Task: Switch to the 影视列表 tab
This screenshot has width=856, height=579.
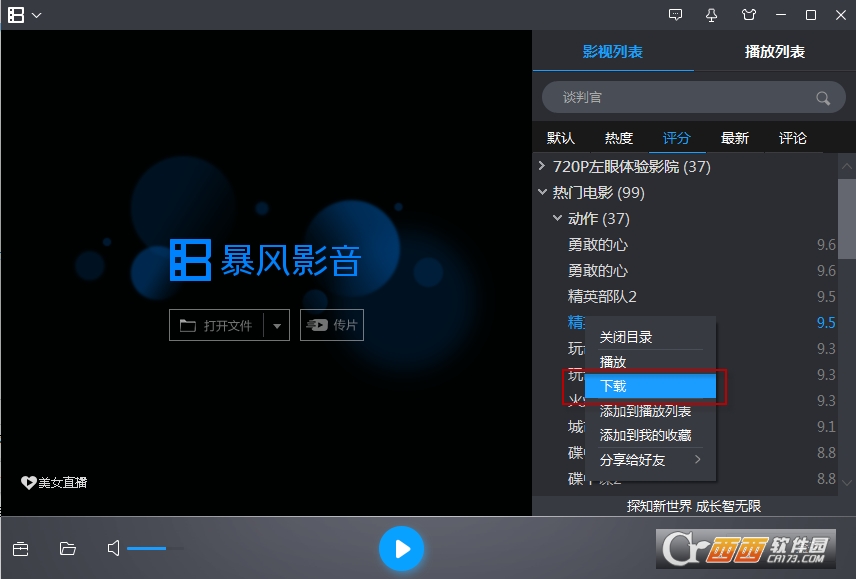Action: coord(613,52)
